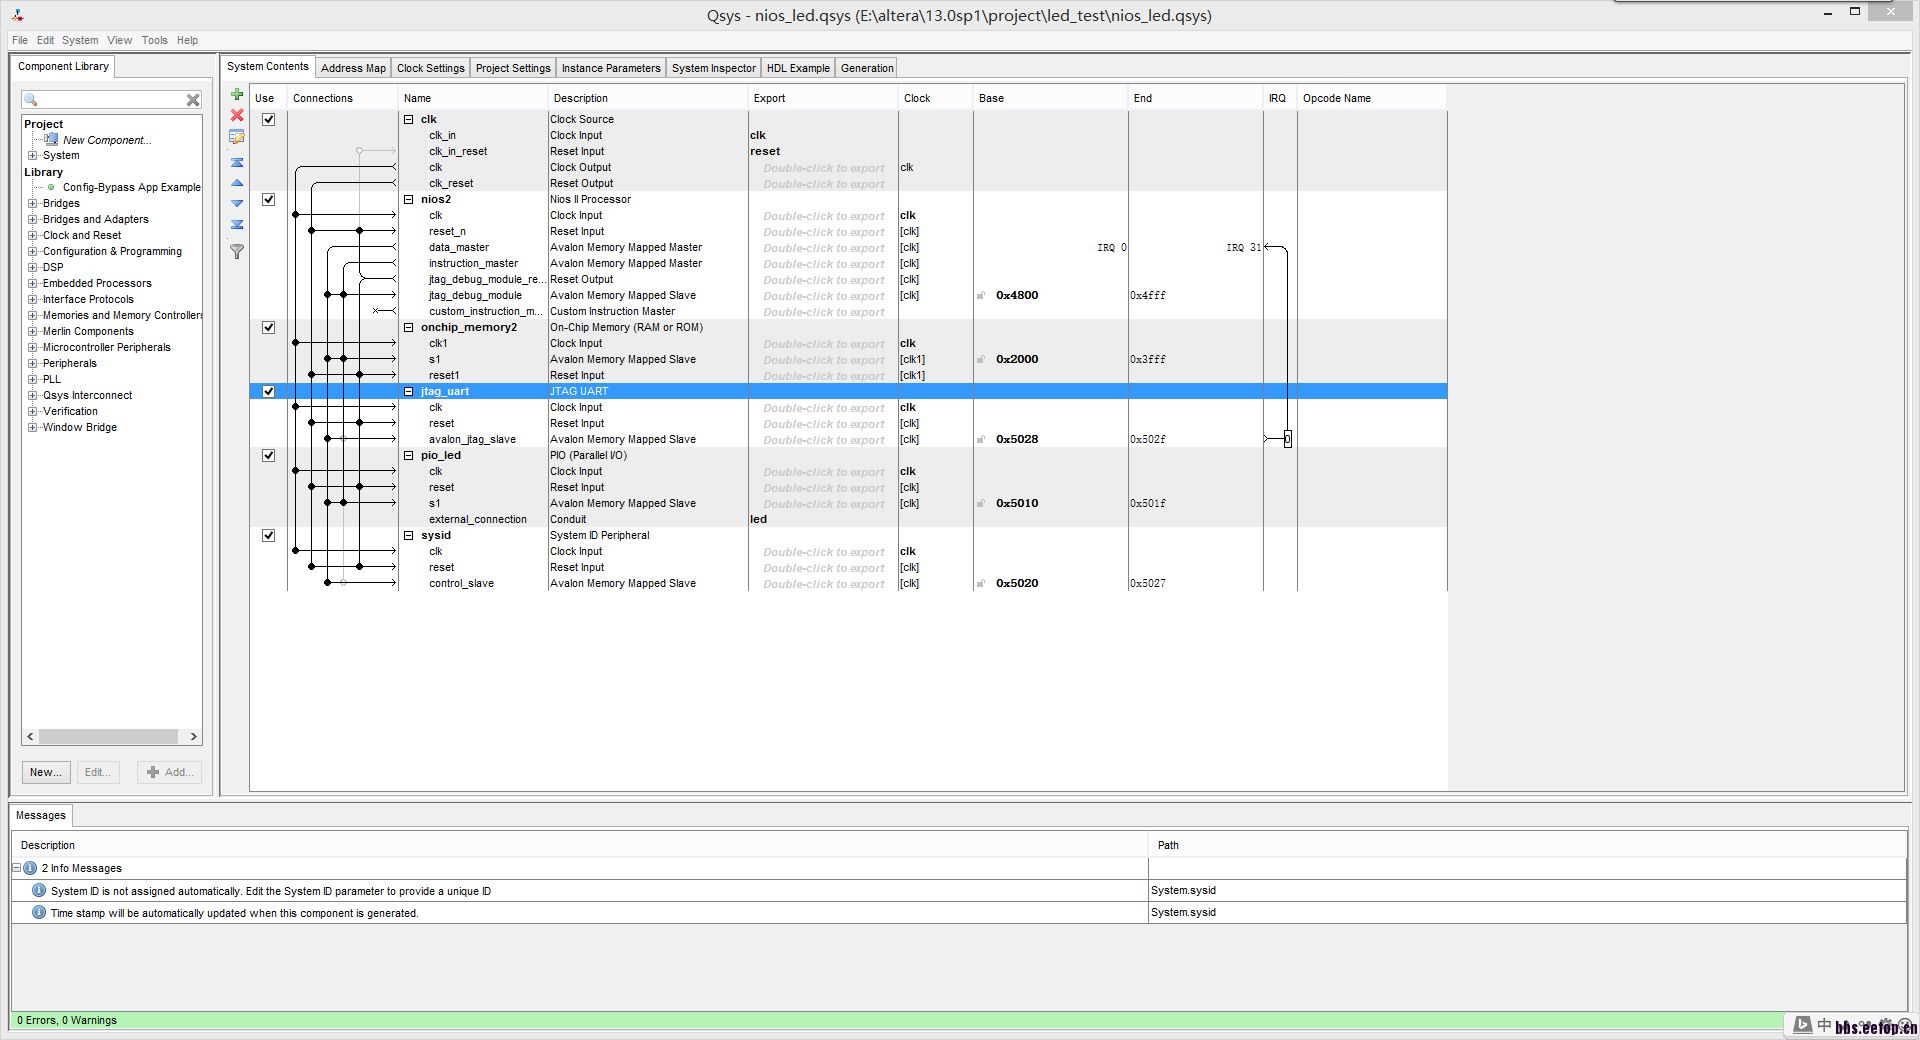Click the Add... button in Component Library
Image resolution: width=1920 pixels, height=1040 pixels.
pos(170,772)
